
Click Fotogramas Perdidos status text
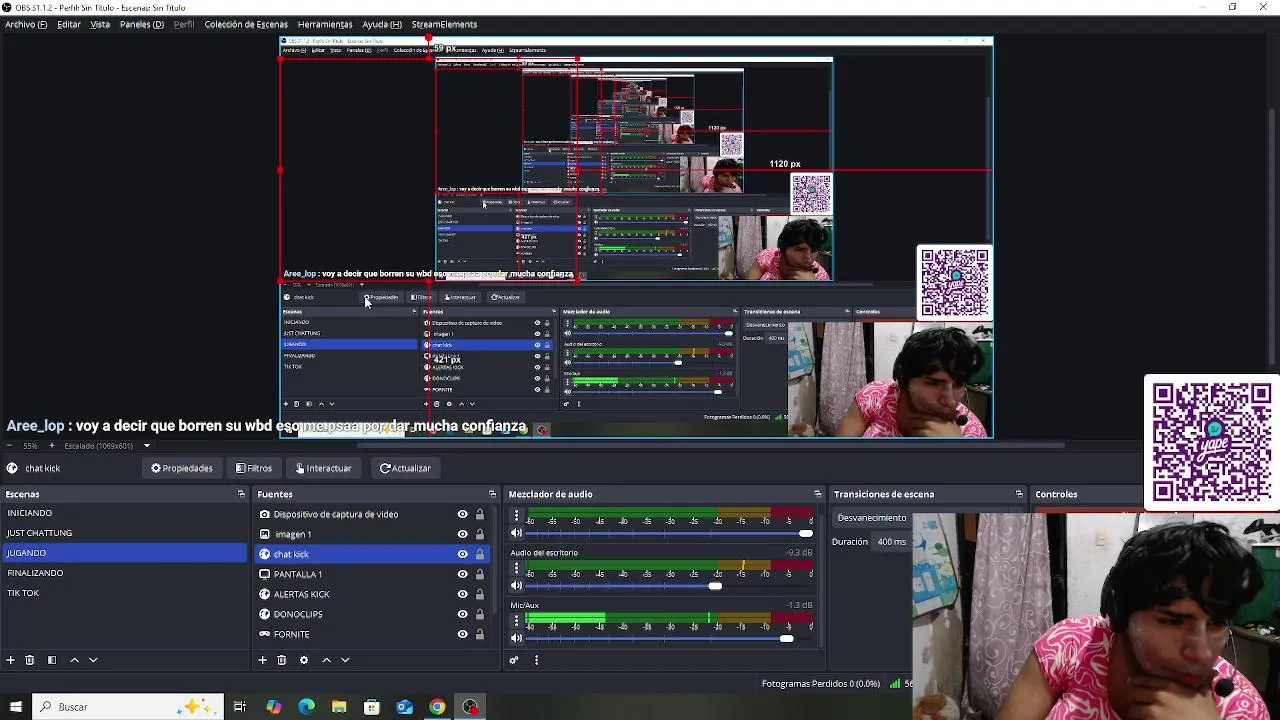[821, 684]
